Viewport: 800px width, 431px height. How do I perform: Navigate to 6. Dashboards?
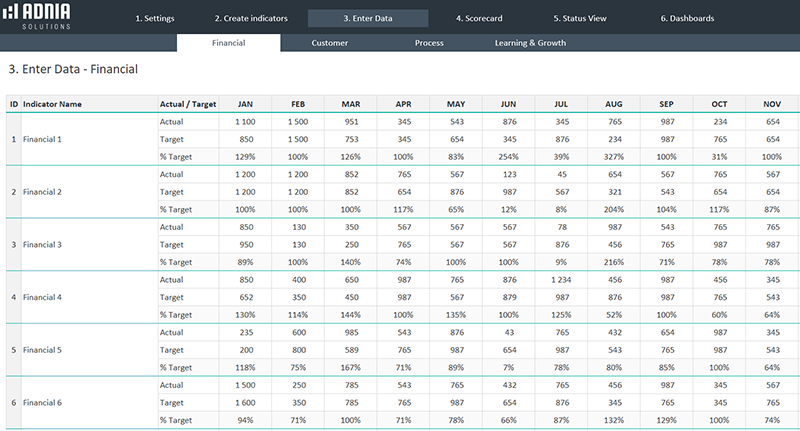point(687,18)
